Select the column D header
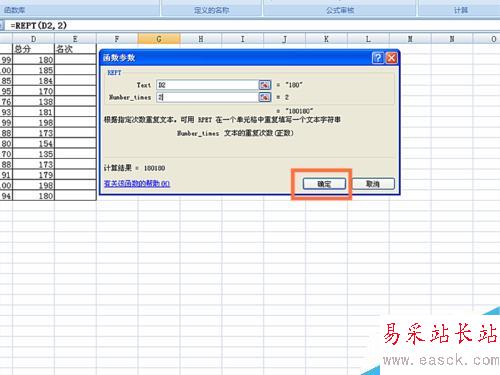Viewport: 500px width, 375px height. point(33,39)
